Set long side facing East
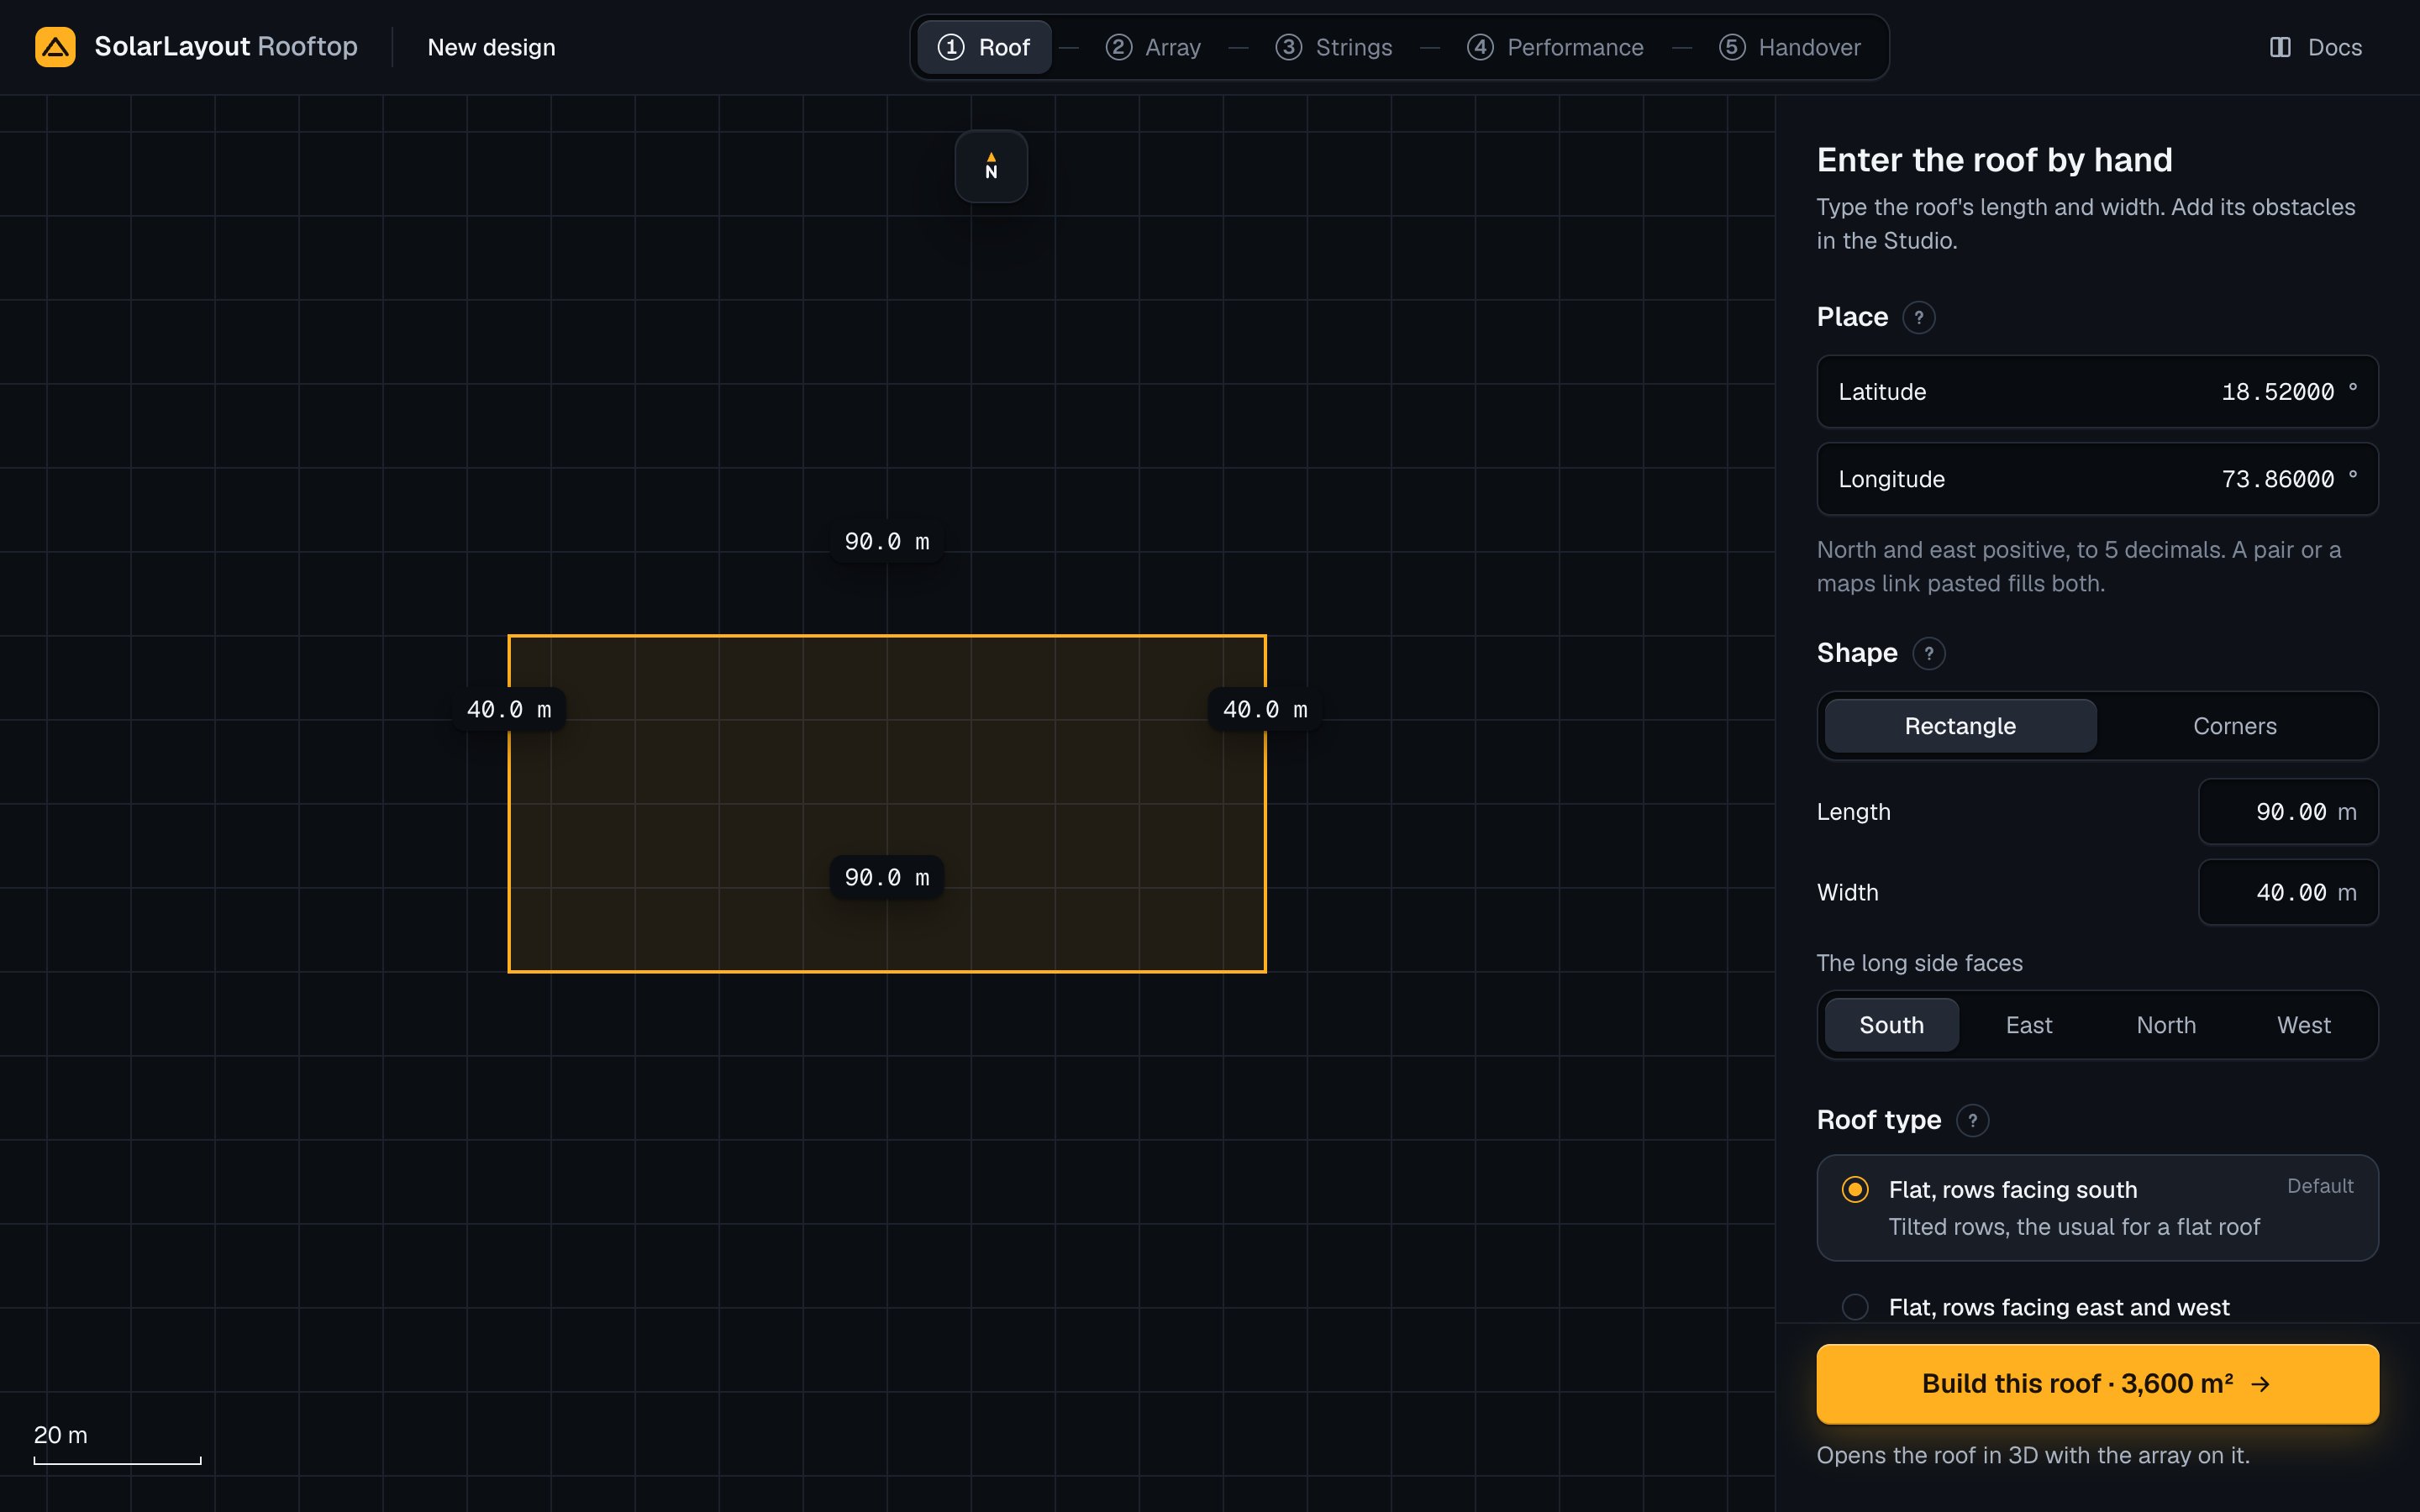 click(x=2029, y=1025)
